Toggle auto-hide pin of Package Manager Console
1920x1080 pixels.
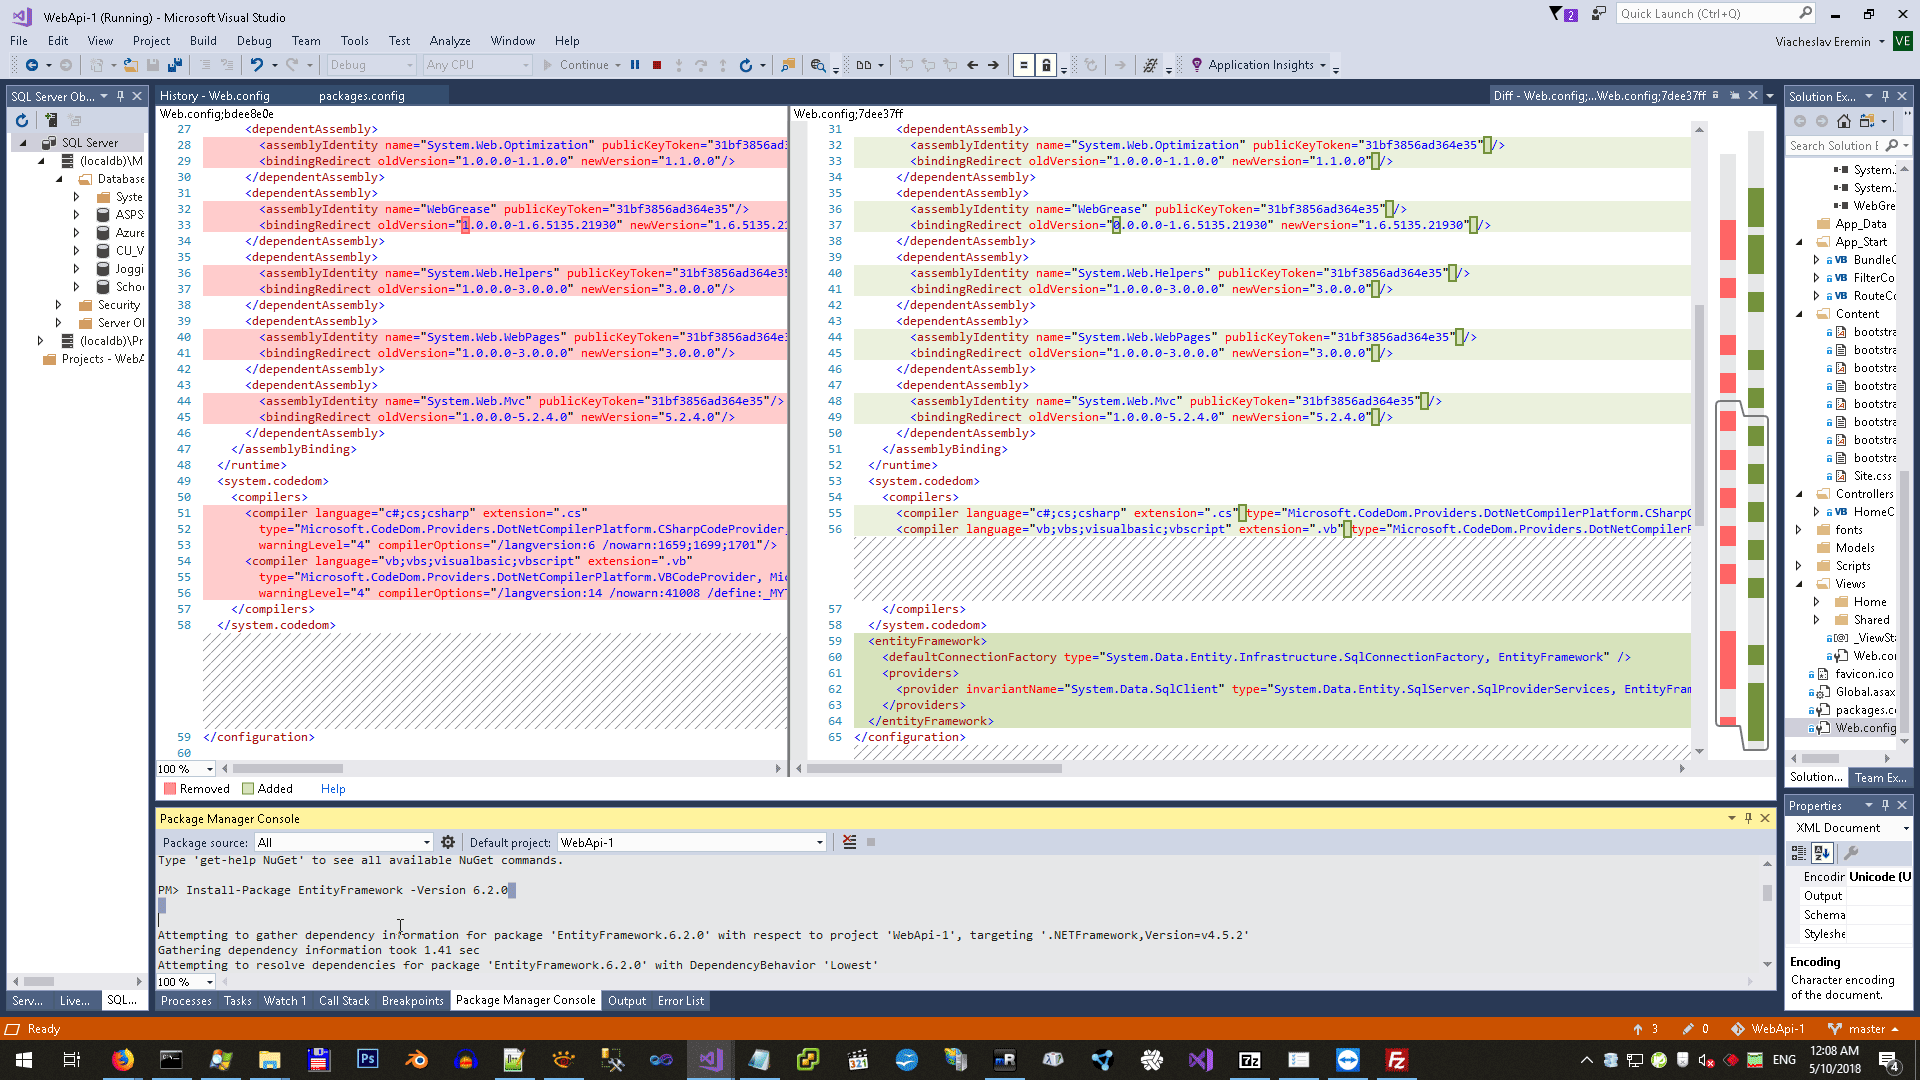point(1748,818)
